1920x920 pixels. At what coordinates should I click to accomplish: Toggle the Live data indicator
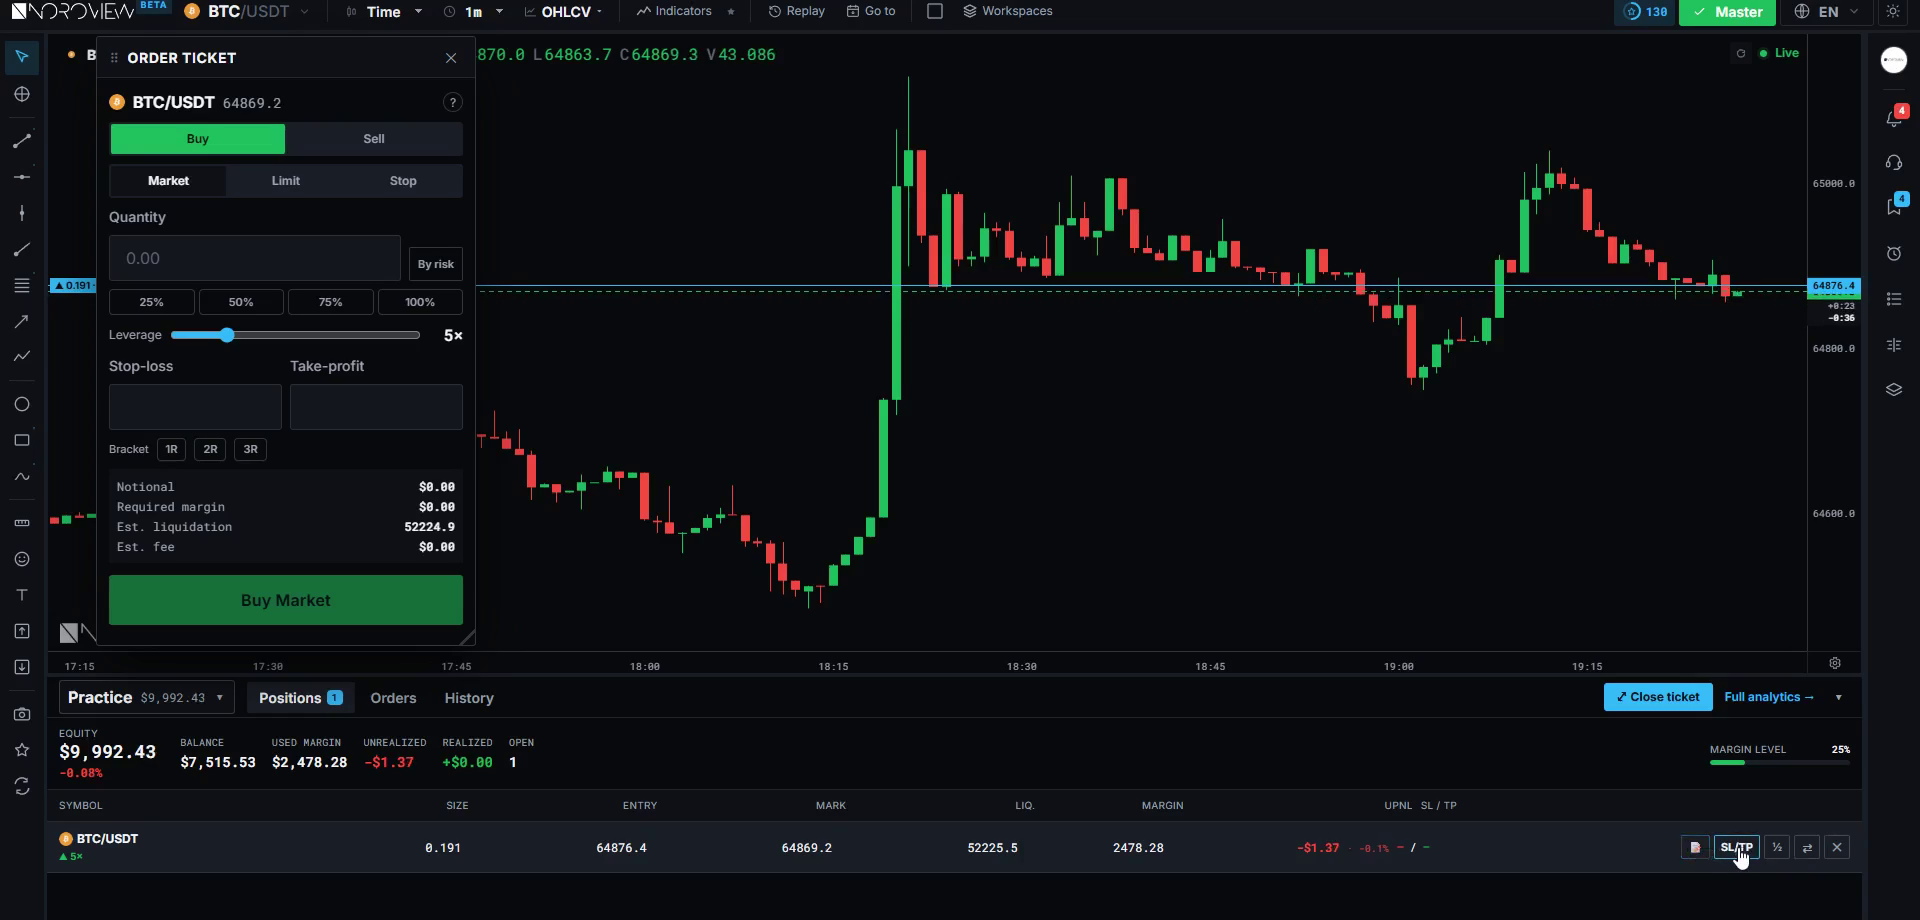(1779, 53)
